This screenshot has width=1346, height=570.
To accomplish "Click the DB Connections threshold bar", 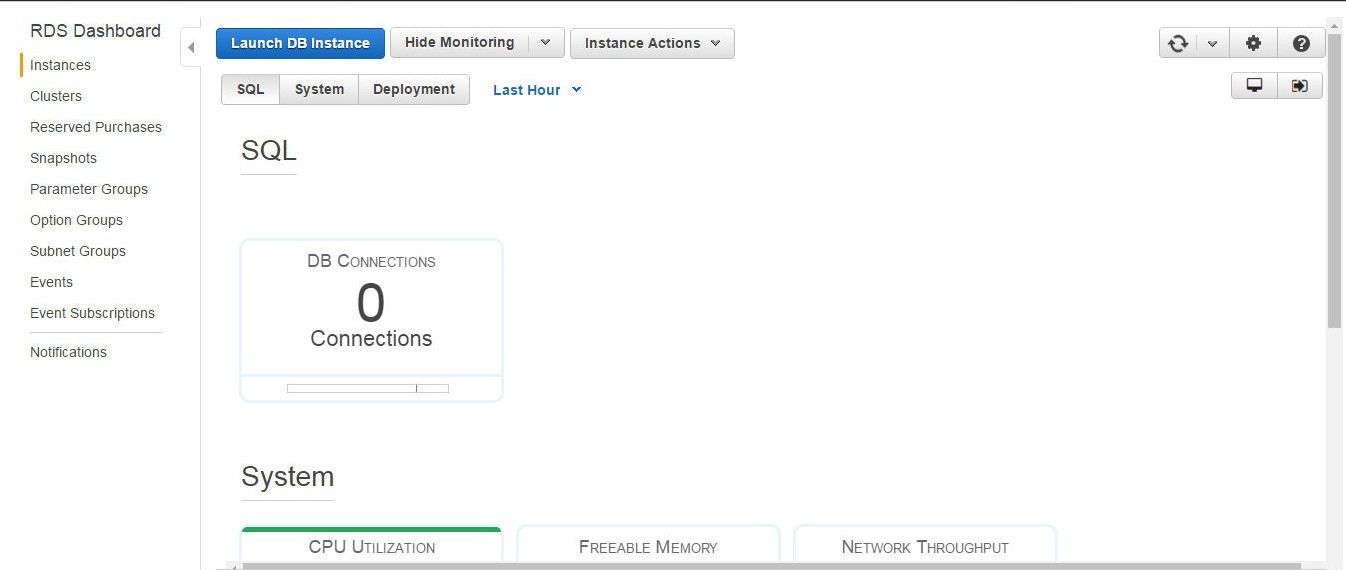I will tap(368, 388).
